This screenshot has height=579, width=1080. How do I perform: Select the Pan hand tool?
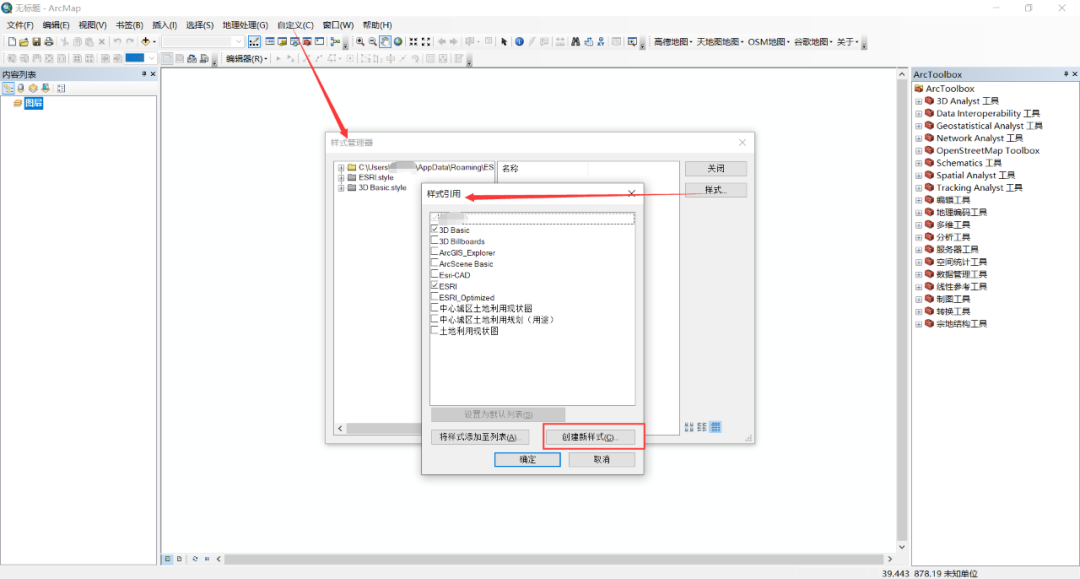[385, 42]
